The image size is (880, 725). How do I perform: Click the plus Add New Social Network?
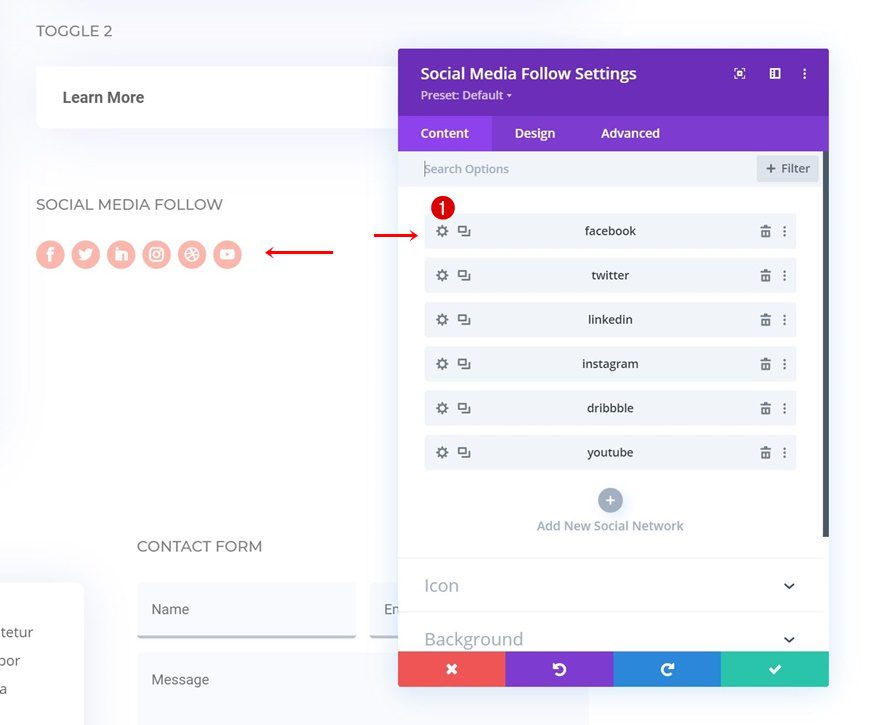(x=611, y=501)
